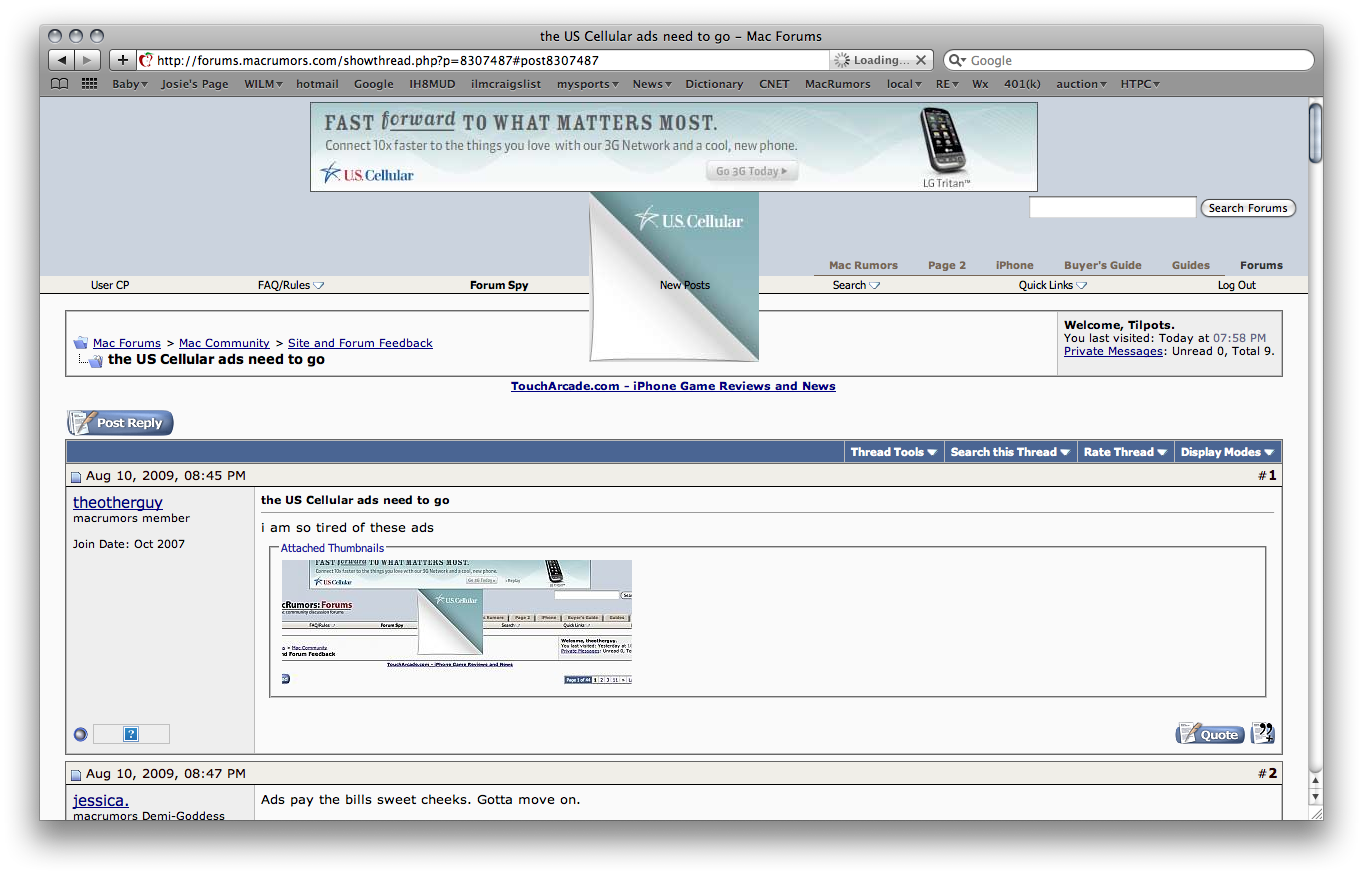Click the US Cellular page-peel corner ad
Screen dimensions: 1363x875
(675, 276)
